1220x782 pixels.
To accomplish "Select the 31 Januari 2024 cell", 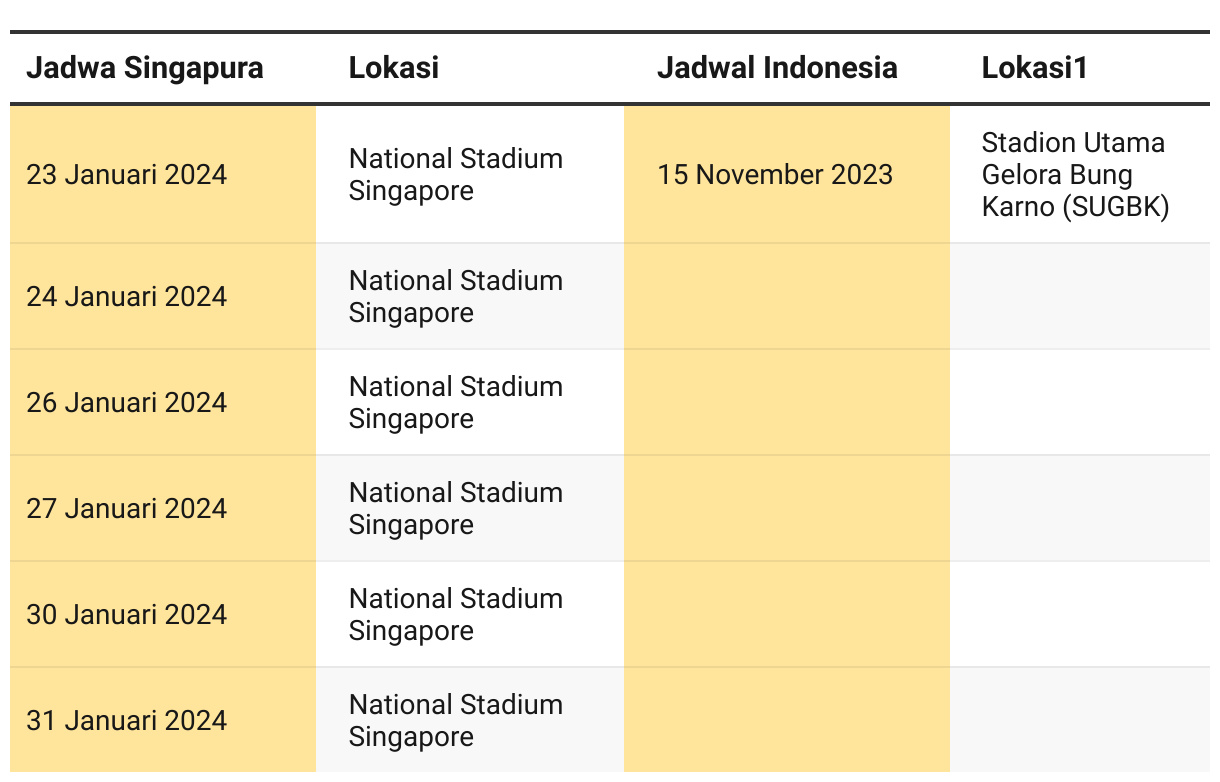I will pos(163,720).
